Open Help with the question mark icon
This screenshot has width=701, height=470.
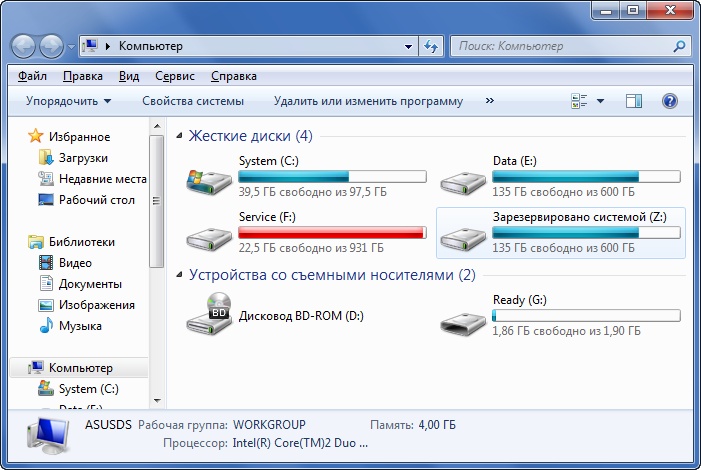pos(669,101)
